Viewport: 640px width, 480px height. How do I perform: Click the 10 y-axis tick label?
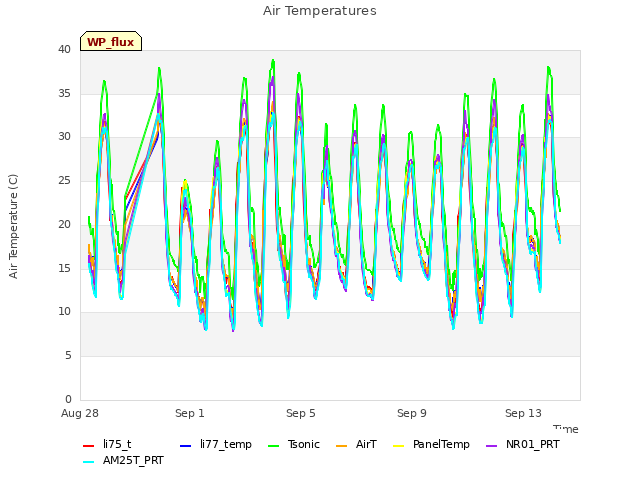point(64,311)
